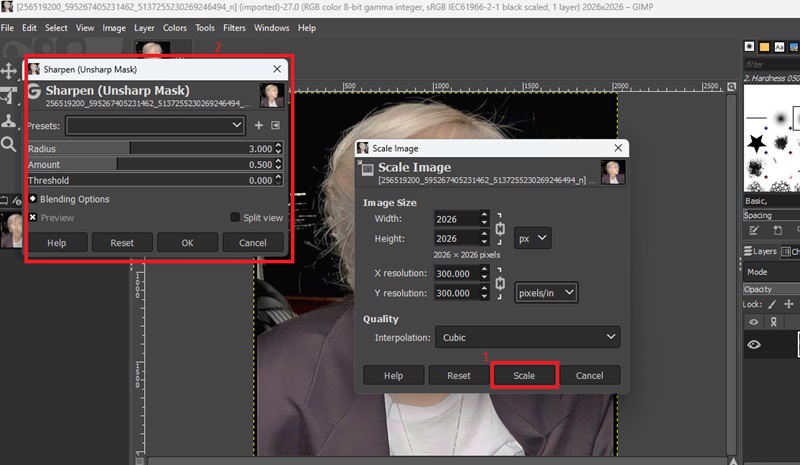
Task: Enable the Split view checkbox
Action: coord(235,217)
